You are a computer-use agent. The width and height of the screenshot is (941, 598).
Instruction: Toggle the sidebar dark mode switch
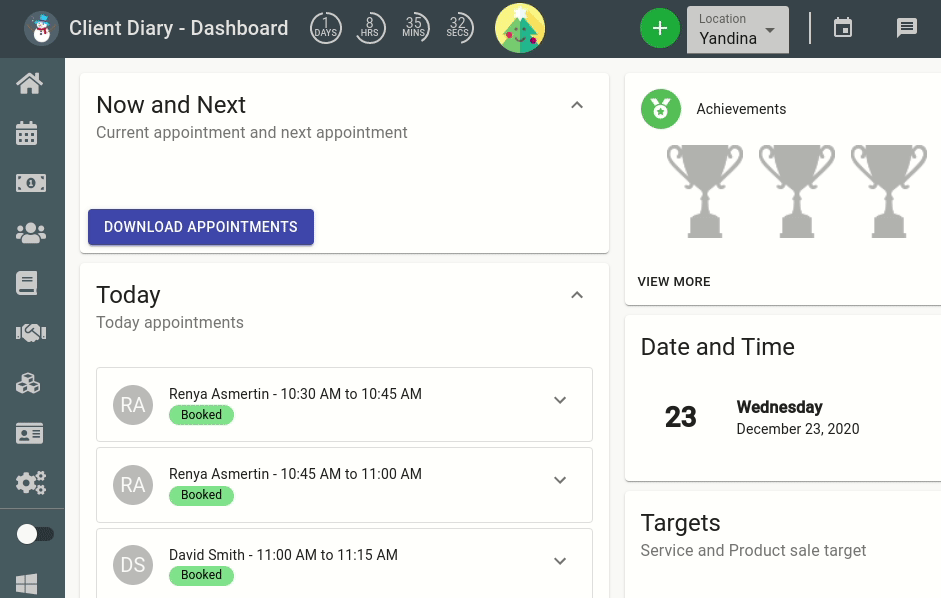pyautogui.click(x=35, y=534)
